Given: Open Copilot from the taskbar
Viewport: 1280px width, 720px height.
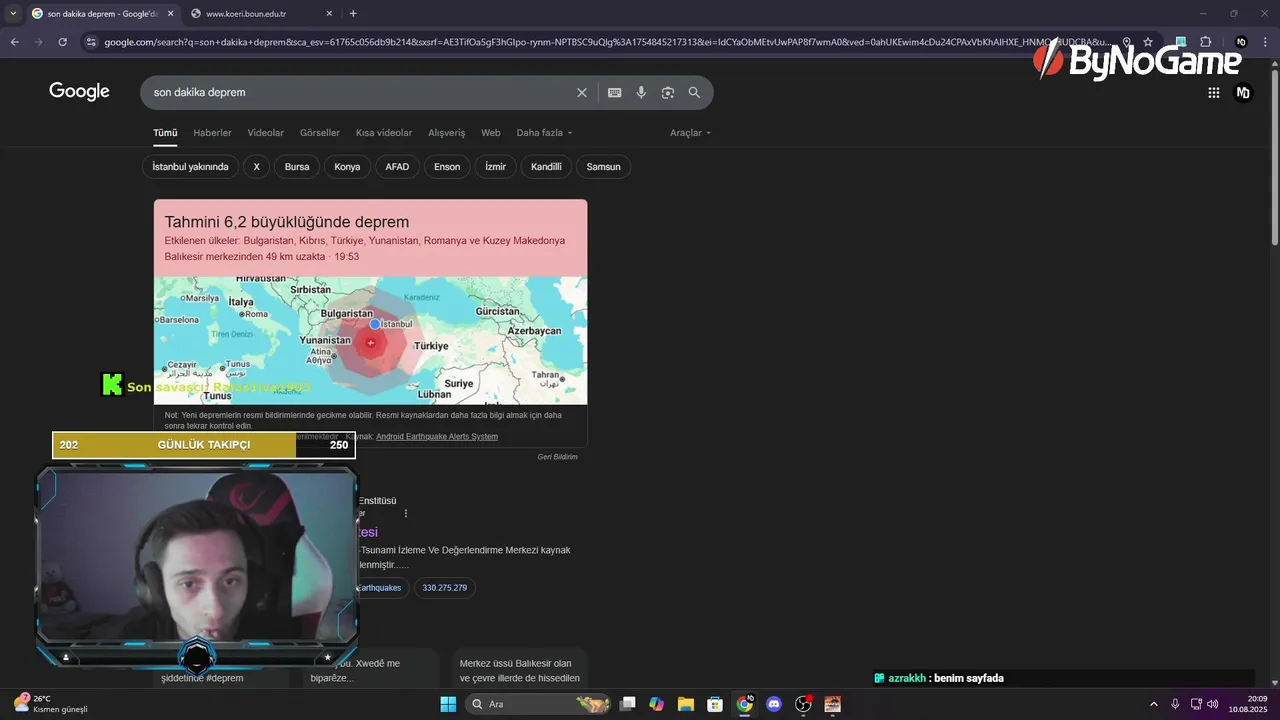Looking at the screenshot, I should pos(656,704).
